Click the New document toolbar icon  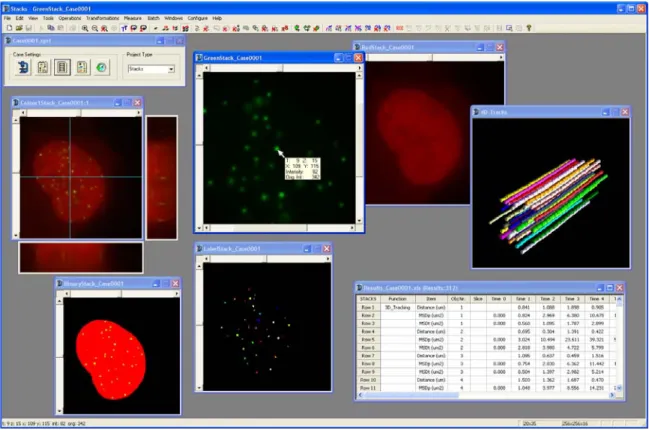click(x=9, y=28)
